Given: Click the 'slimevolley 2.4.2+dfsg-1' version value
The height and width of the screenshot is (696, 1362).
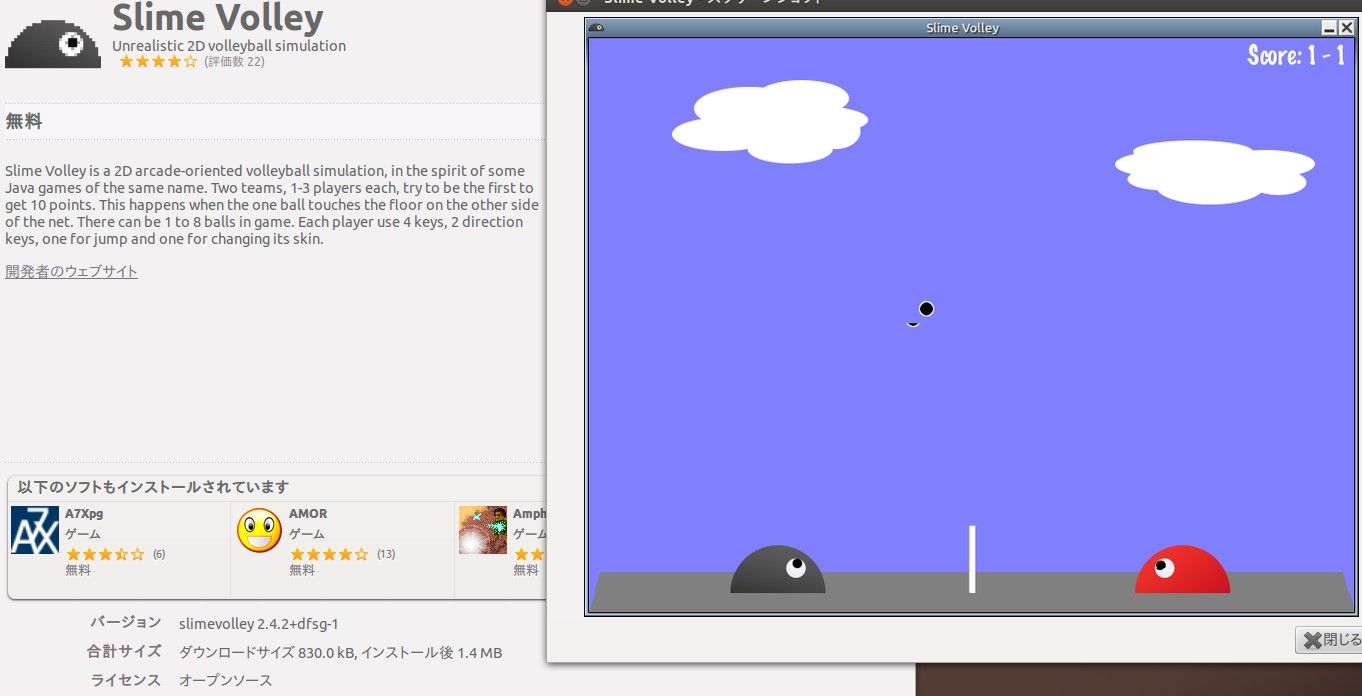Looking at the screenshot, I should pos(259,624).
